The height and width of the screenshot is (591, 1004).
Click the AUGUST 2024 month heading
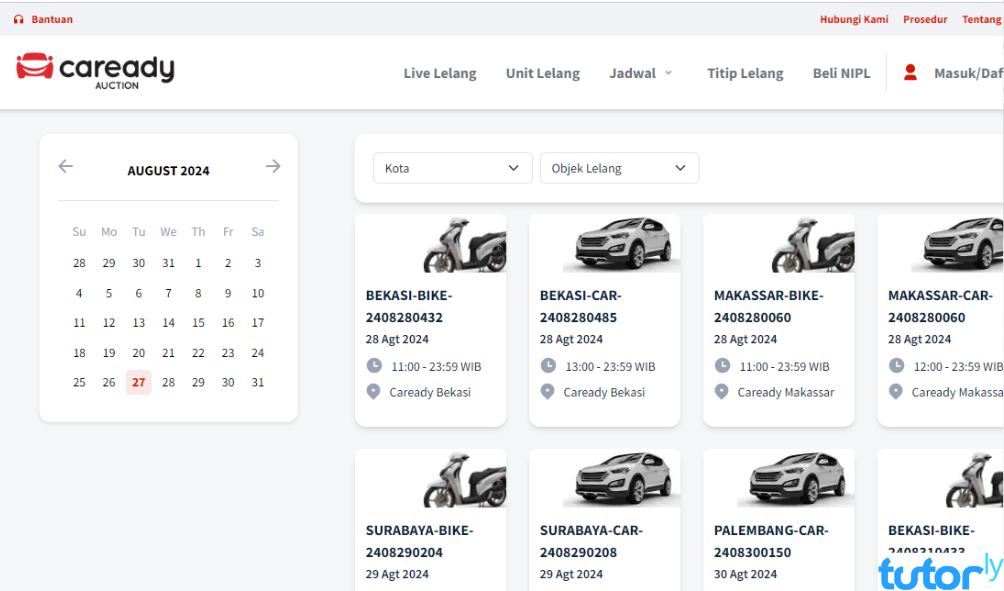coord(168,171)
